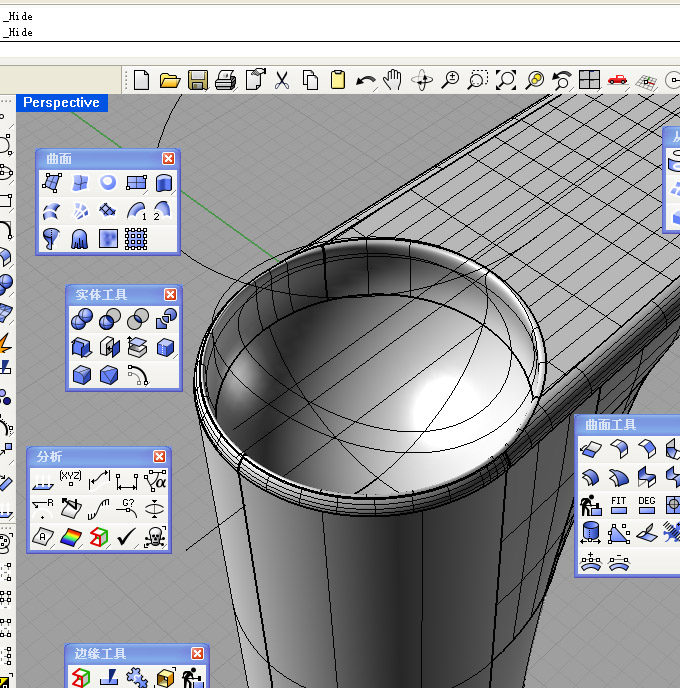Click the gear-shaped icon in 边缘工具
This screenshot has height=688, width=680.
[137, 677]
